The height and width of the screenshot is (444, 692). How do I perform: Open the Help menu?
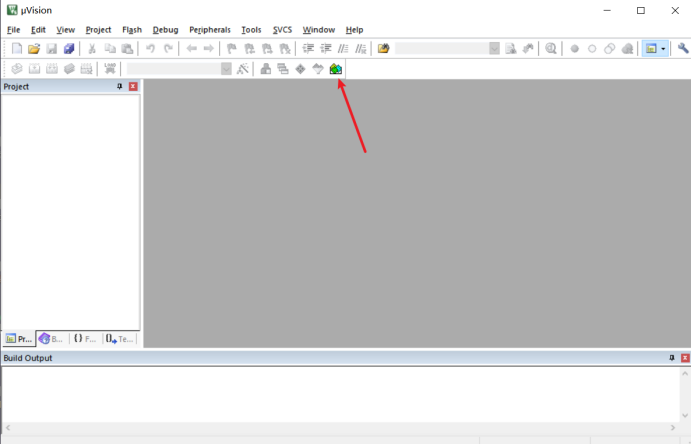point(354,30)
